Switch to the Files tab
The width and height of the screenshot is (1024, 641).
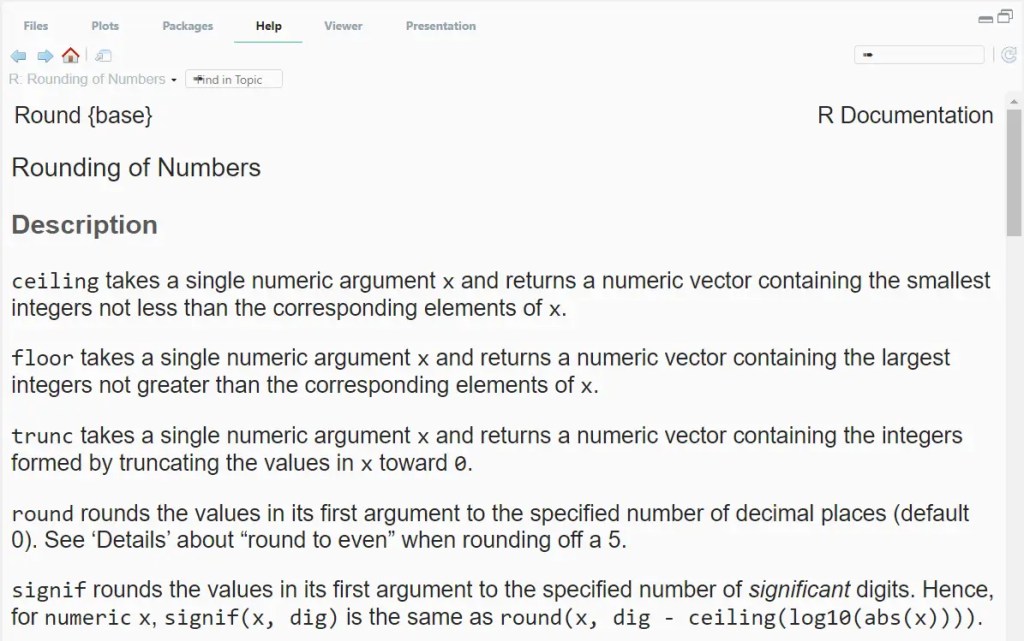pyautogui.click(x=36, y=26)
